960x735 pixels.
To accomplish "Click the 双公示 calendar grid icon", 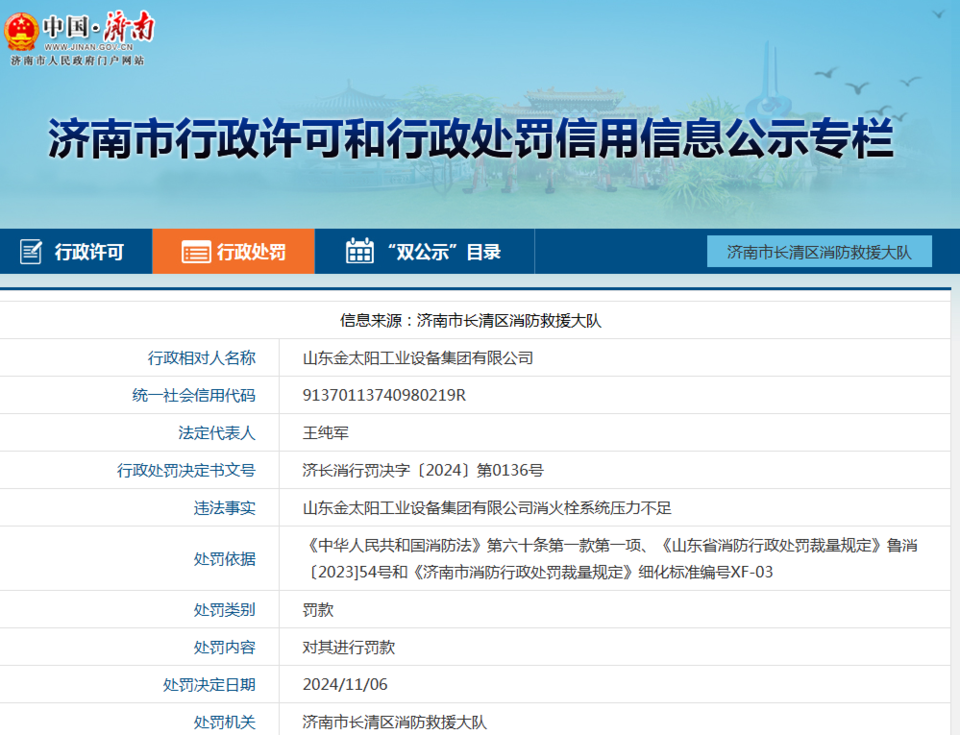I will (359, 252).
